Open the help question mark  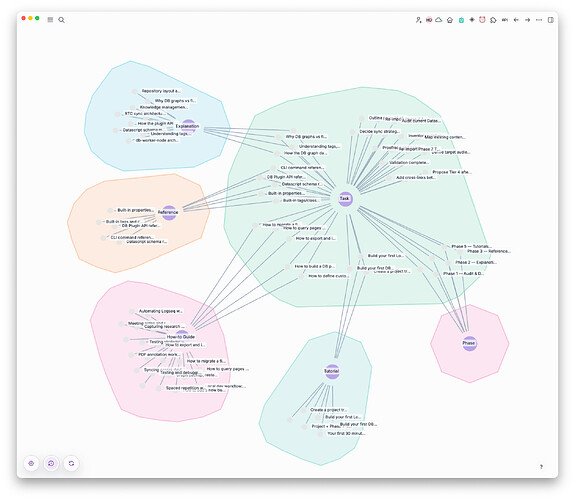[541, 467]
